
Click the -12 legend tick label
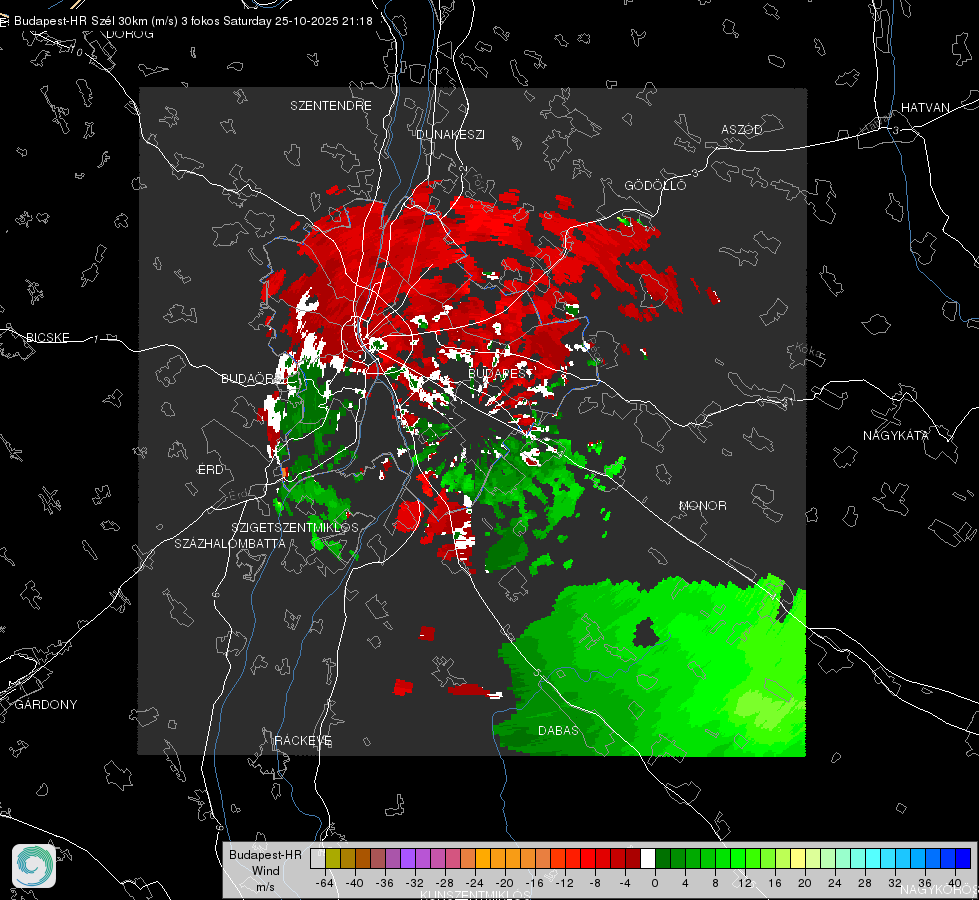564,883
